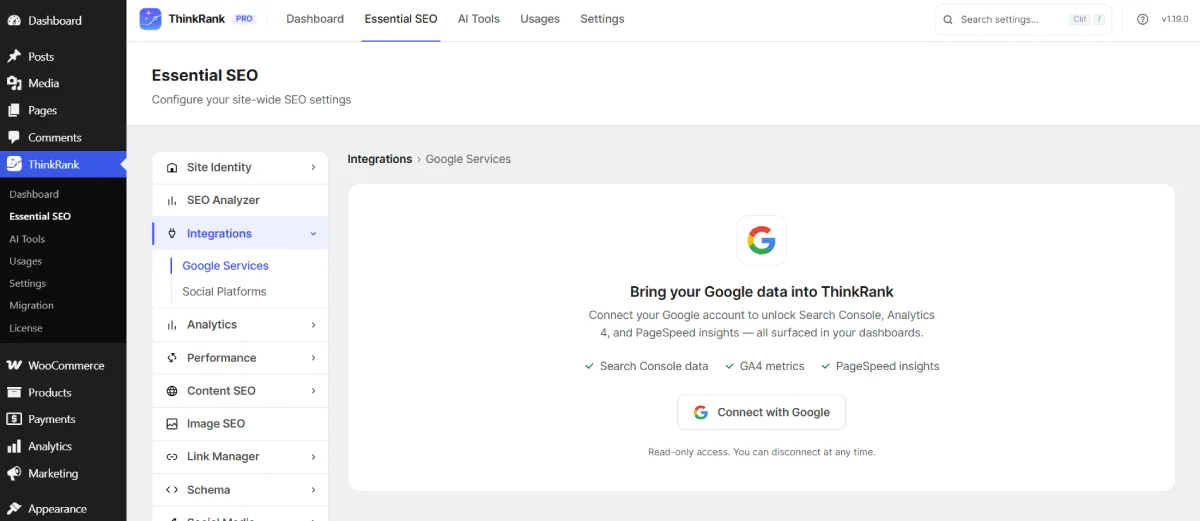Click the WordPress Analytics bar chart icon
1200x521 pixels.
pyautogui.click(x=14, y=446)
